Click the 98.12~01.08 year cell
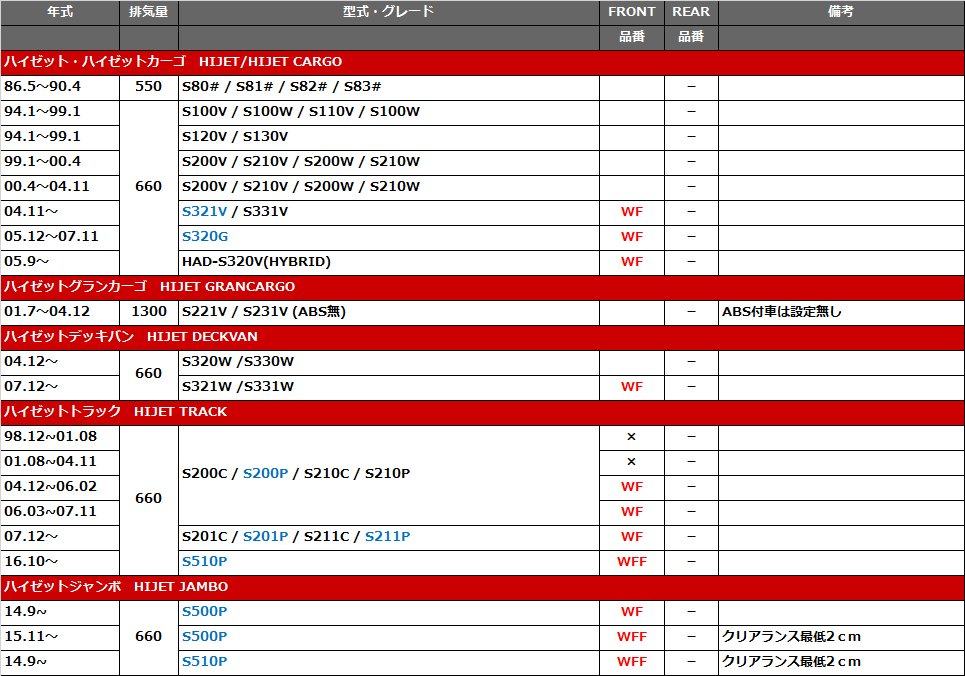This screenshot has height=676, width=965. tap(60, 437)
